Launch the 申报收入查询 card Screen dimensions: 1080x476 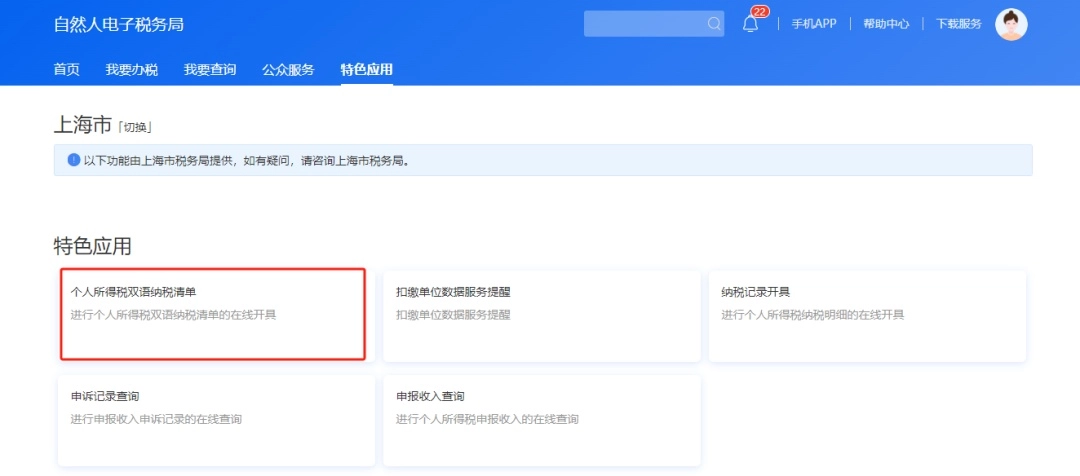541,420
